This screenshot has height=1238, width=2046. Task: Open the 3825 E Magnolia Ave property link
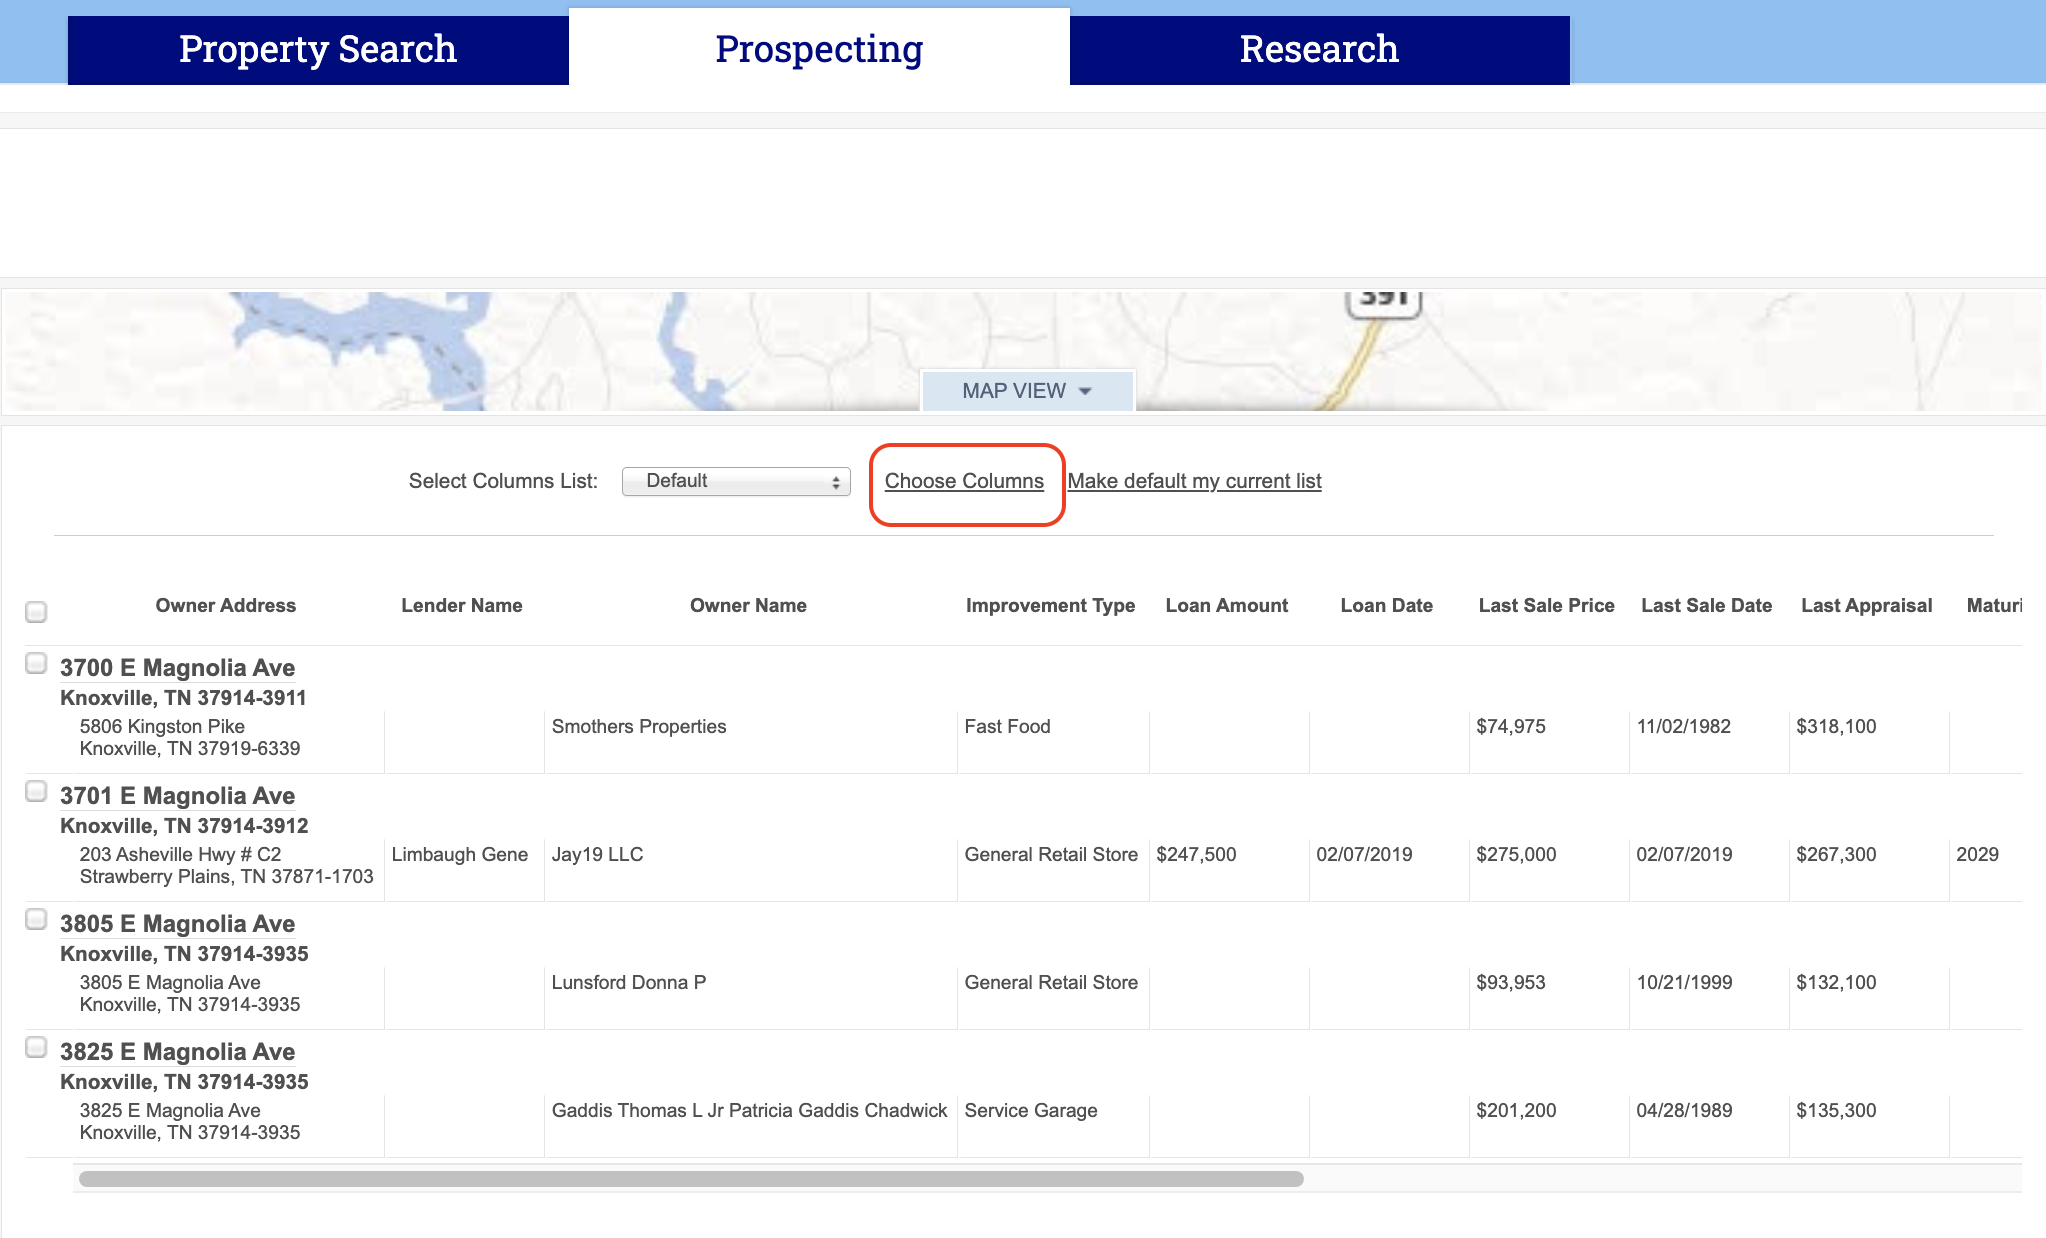[177, 1052]
